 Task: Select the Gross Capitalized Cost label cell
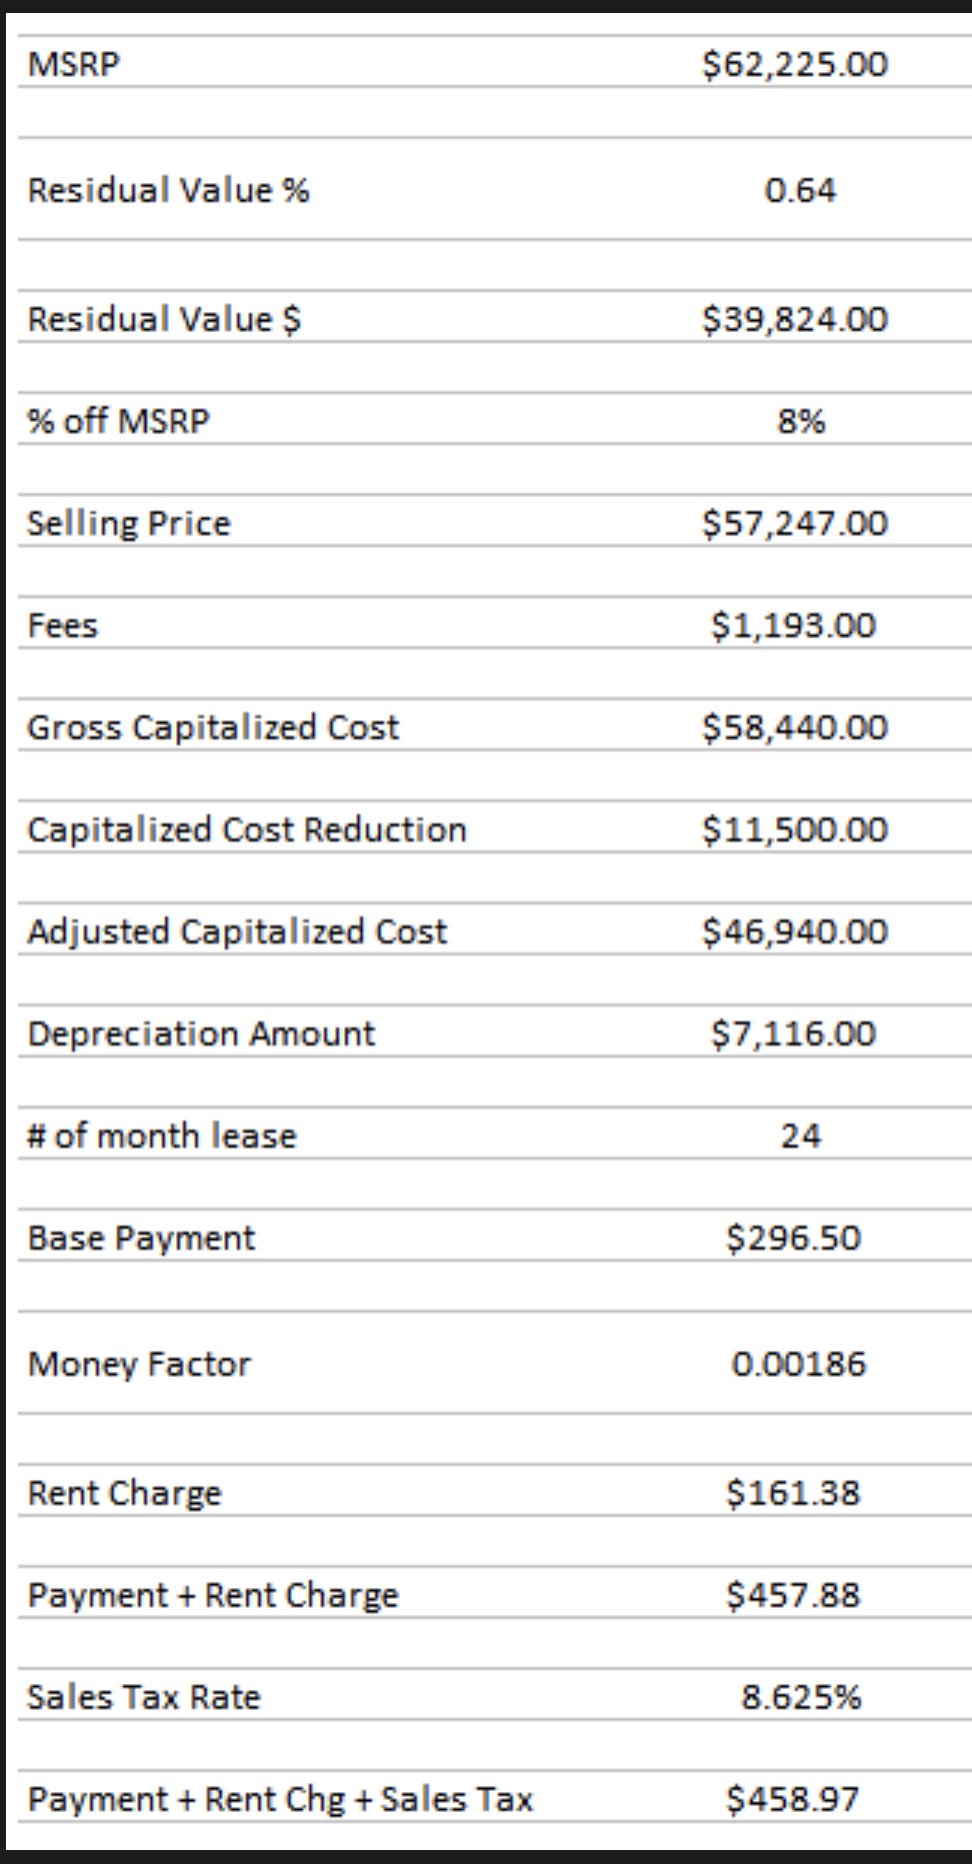[x=213, y=727]
